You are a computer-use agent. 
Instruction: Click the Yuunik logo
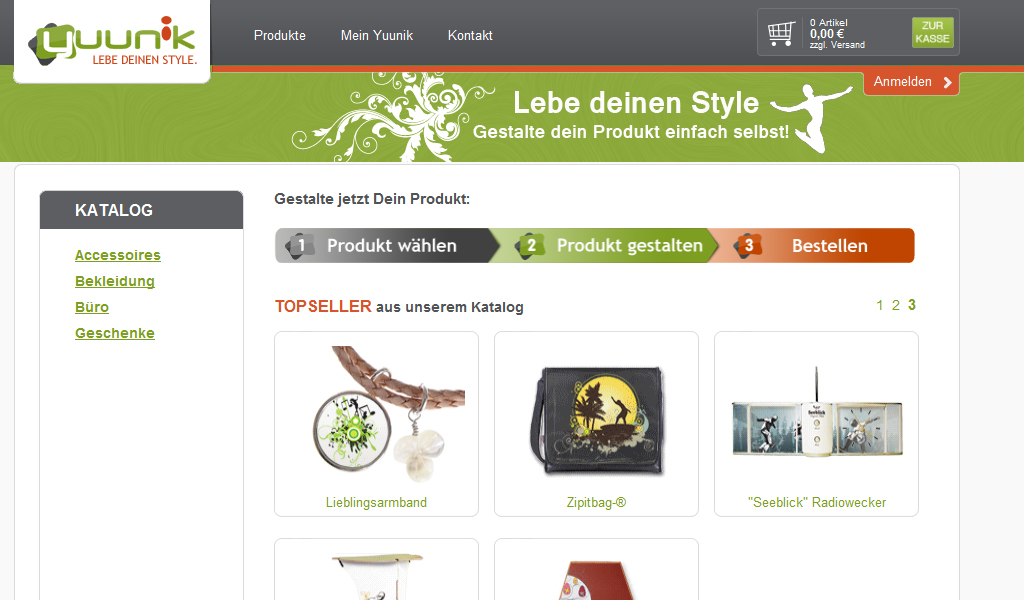coord(112,42)
